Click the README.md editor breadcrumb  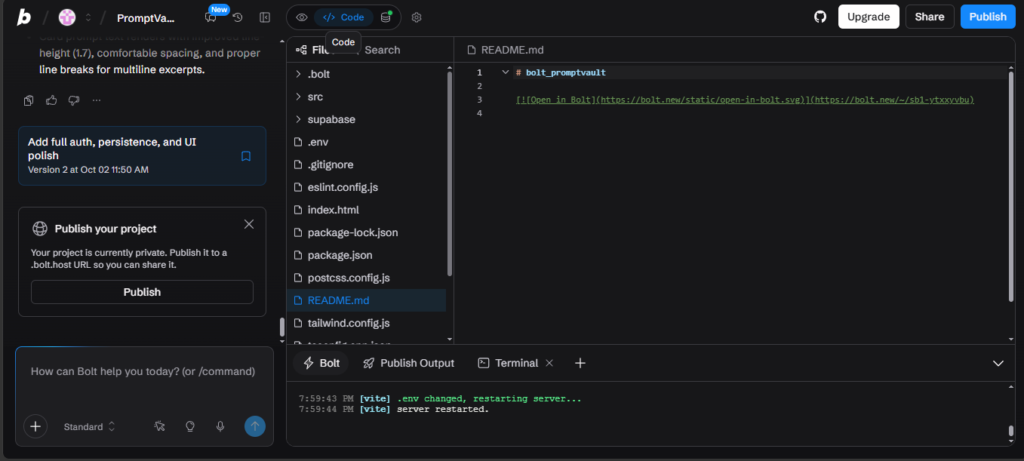click(506, 50)
